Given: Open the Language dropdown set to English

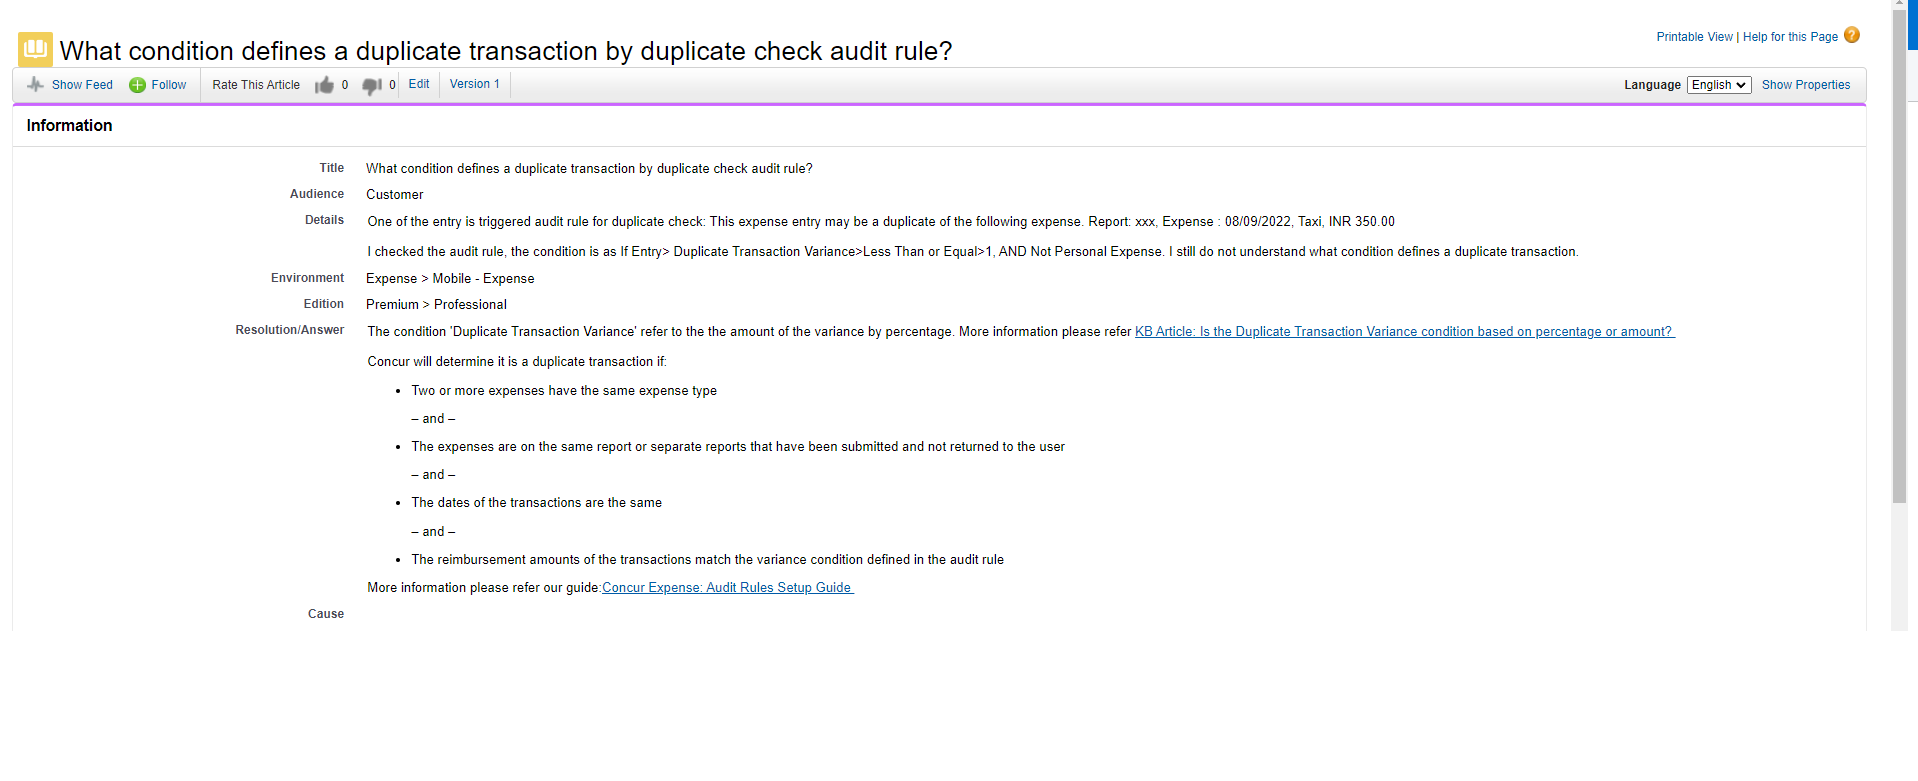Looking at the screenshot, I should 1719,85.
